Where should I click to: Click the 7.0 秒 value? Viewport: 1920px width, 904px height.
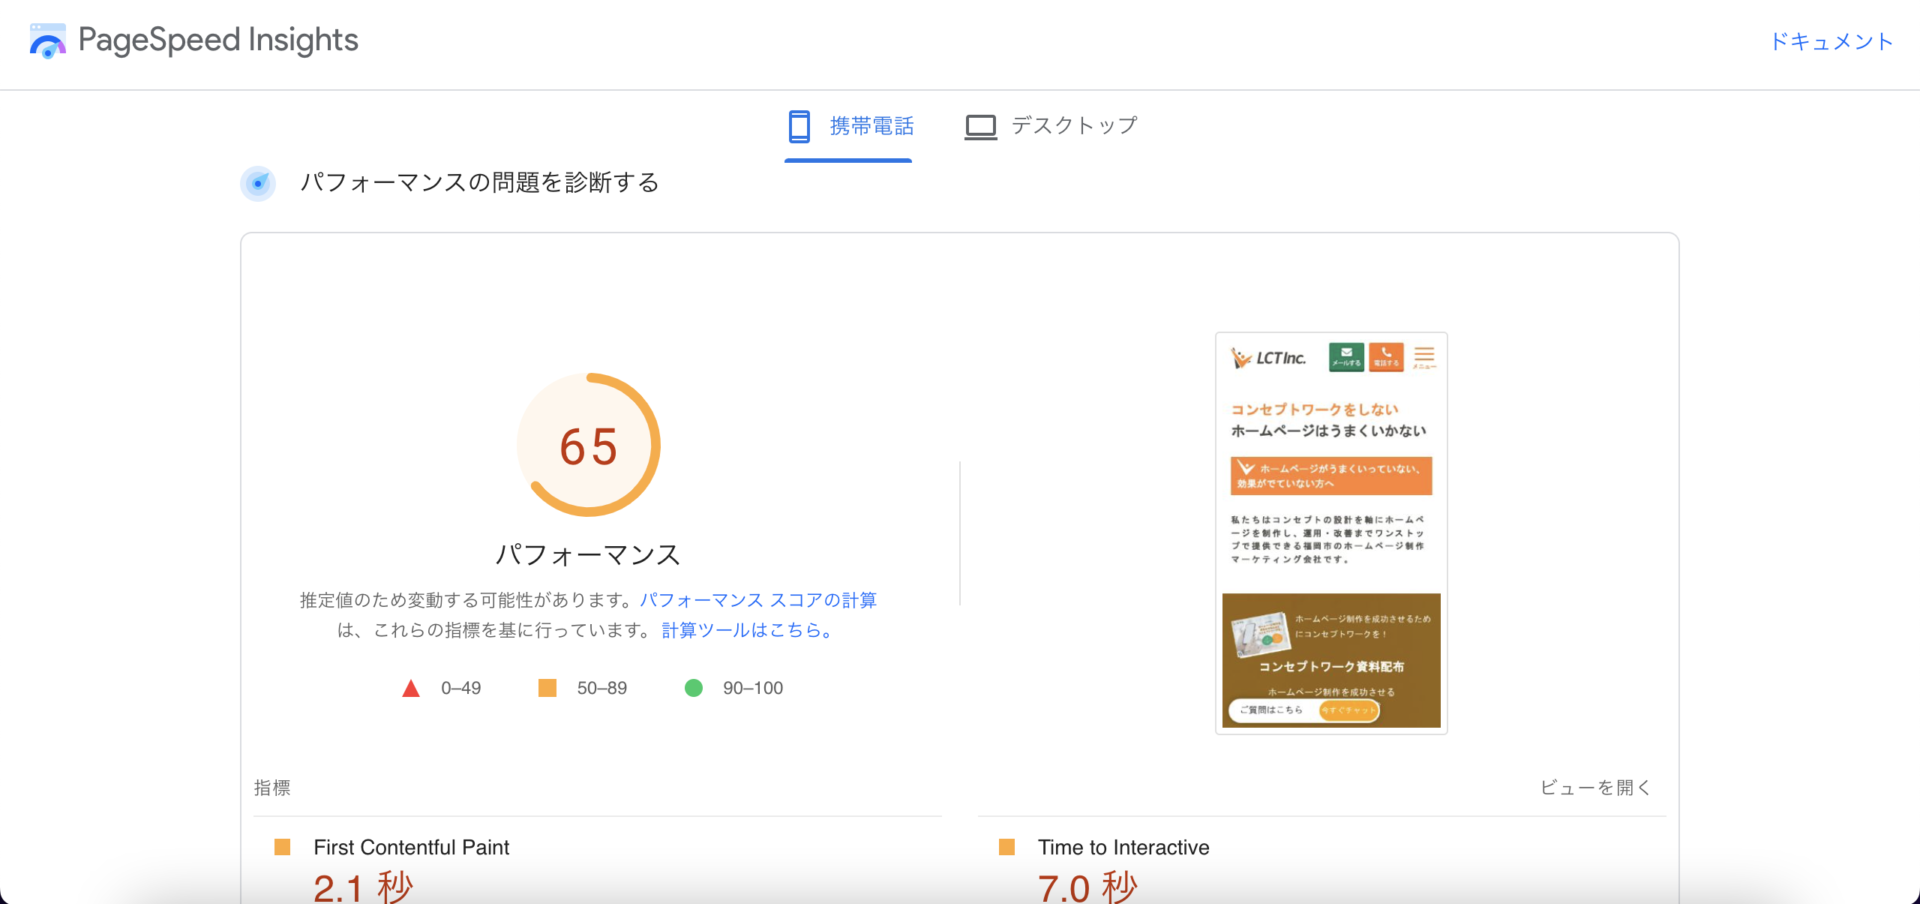pos(1087,887)
